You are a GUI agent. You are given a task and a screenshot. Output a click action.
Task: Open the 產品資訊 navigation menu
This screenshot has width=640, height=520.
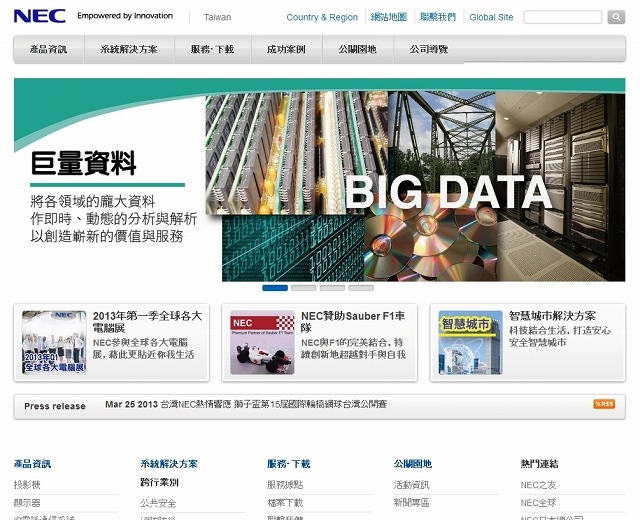(48, 49)
